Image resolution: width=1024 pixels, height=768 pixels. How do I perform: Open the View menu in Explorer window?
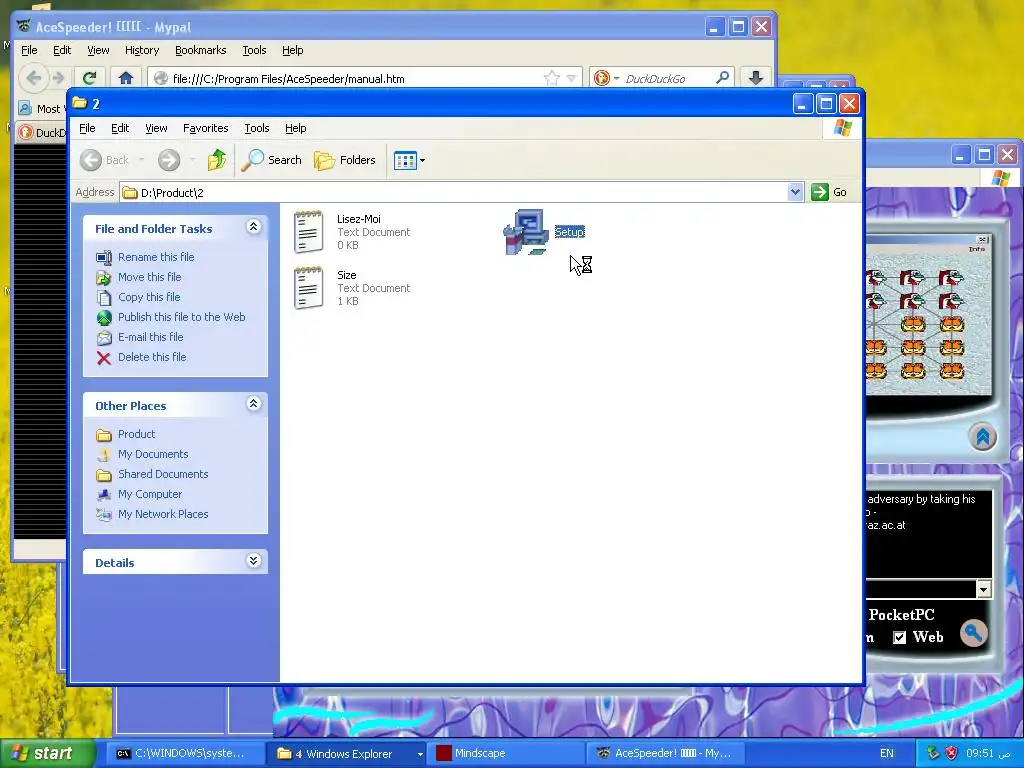156,128
